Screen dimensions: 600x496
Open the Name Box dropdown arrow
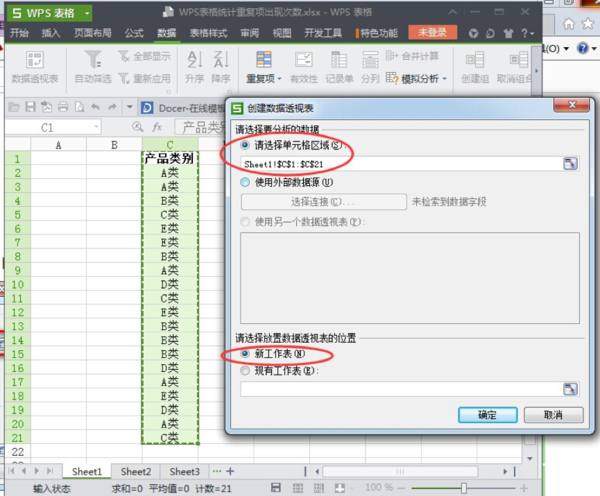tap(96, 127)
